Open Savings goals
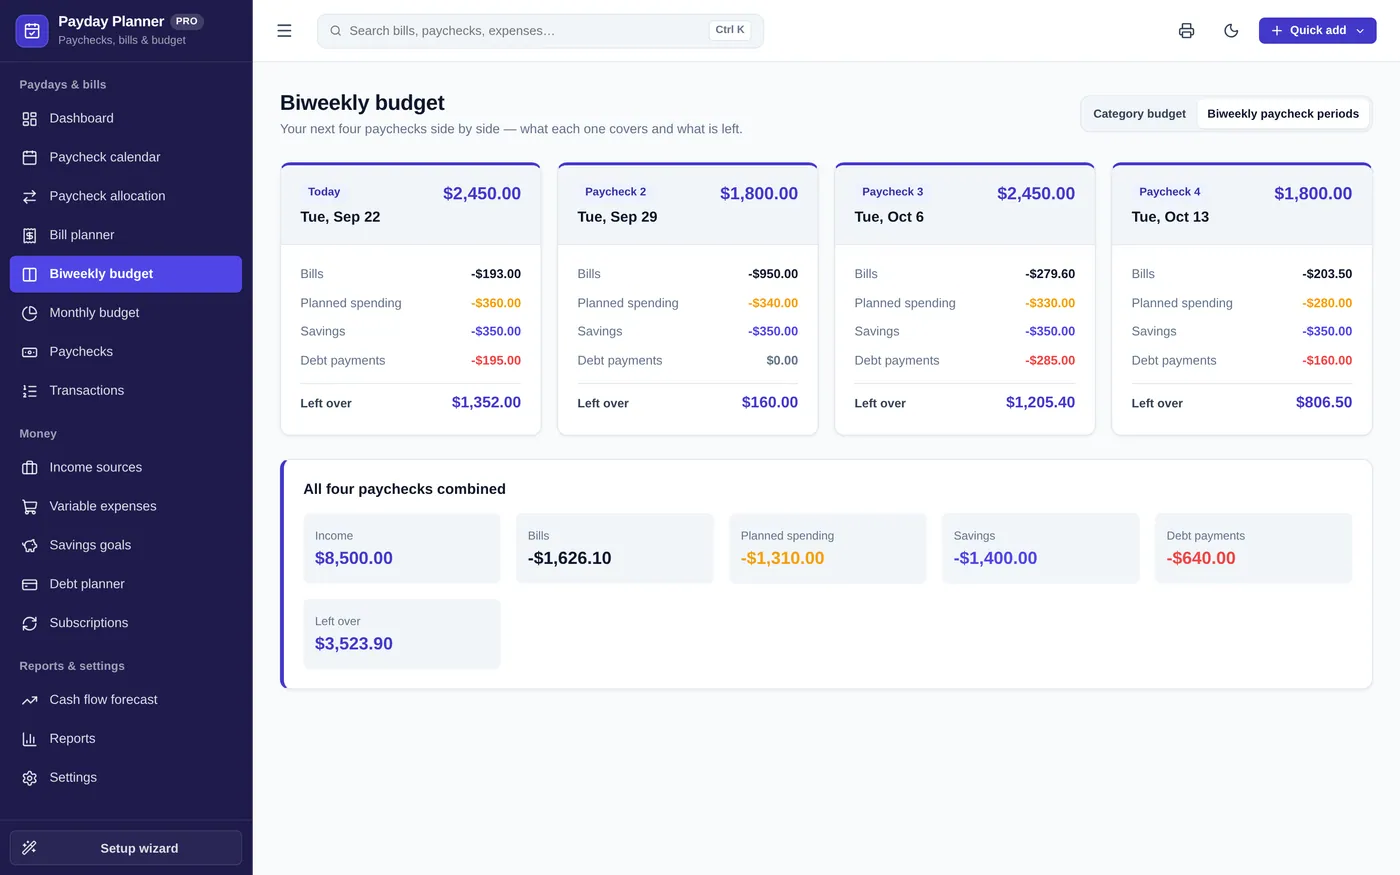1400x875 pixels. [126, 545]
